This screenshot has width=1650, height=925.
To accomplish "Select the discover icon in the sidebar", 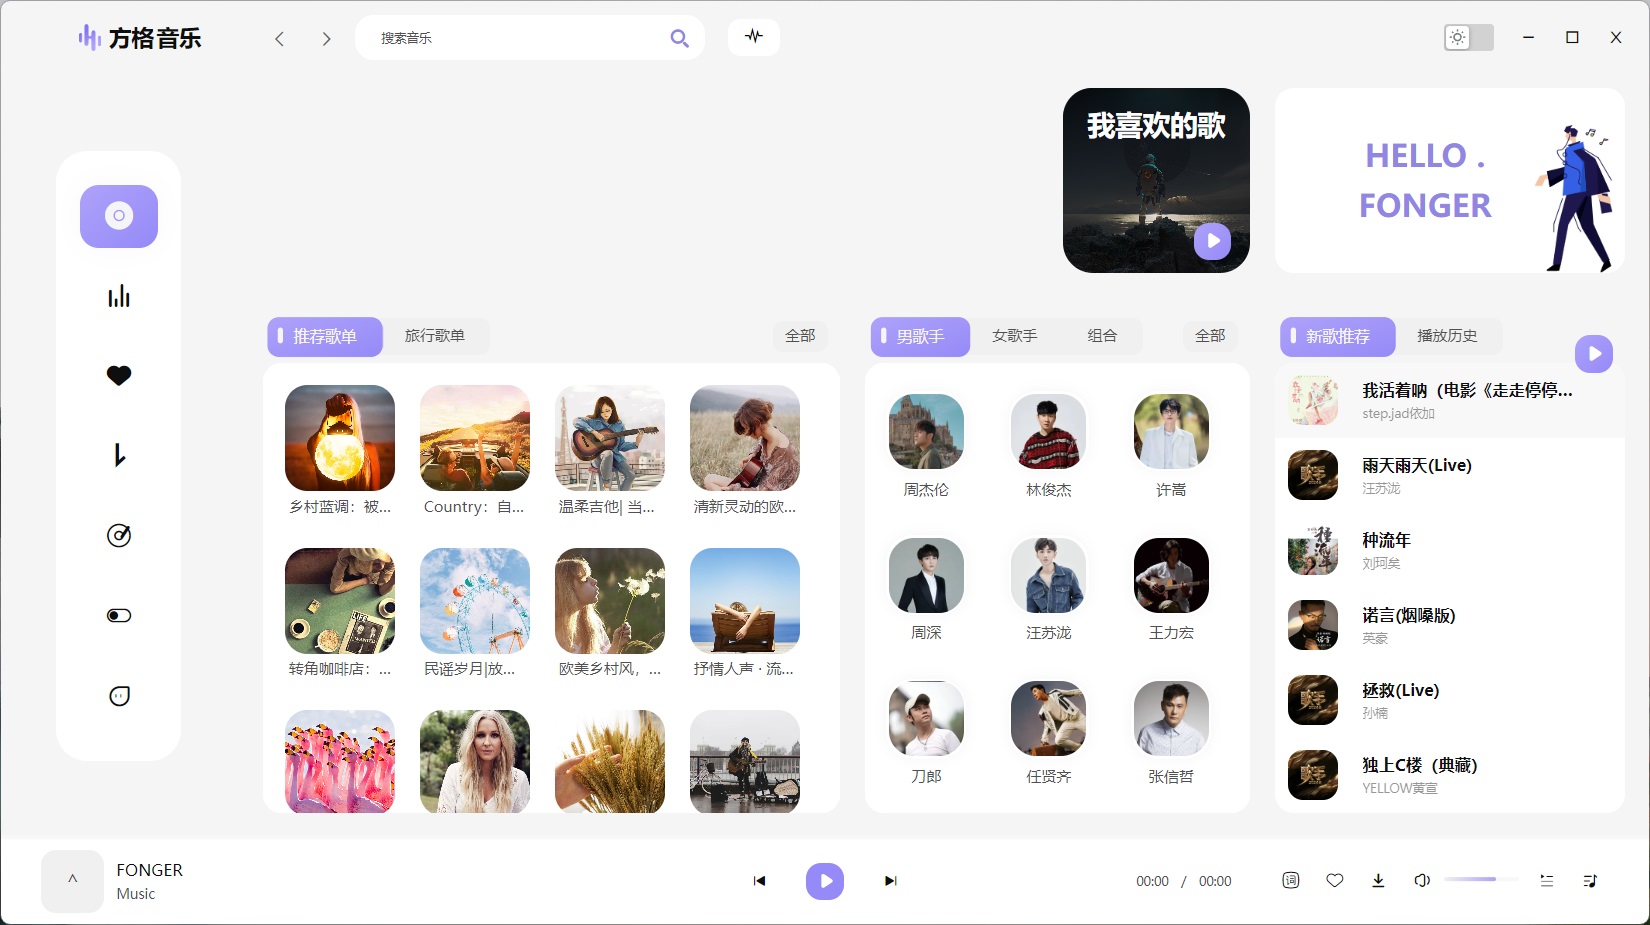I will (x=118, y=216).
